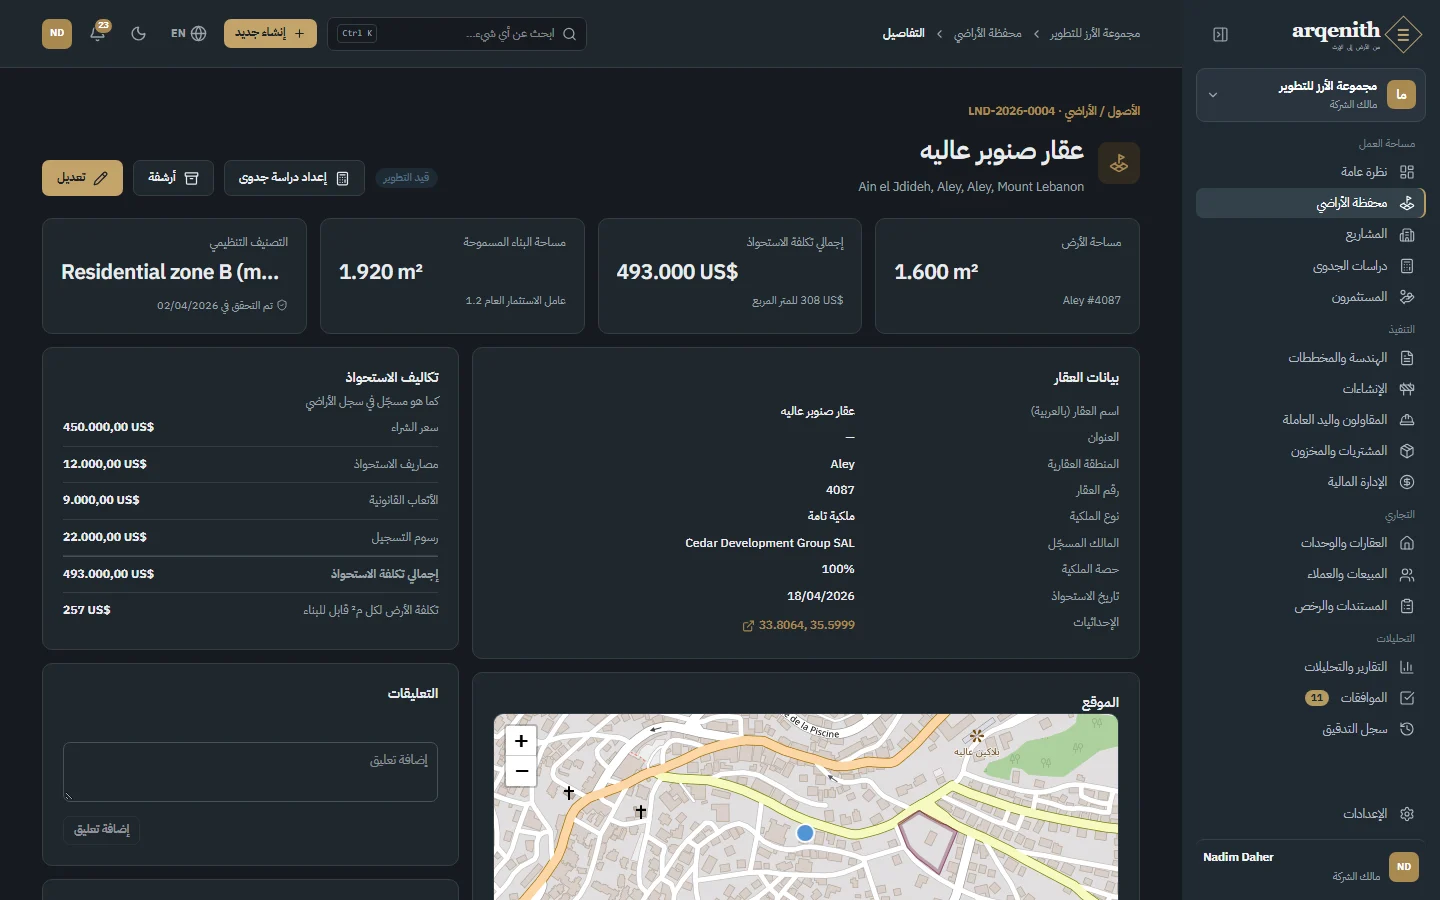
Task: Collapse the sidebar panel toggle icon
Action: (1220, 34)
